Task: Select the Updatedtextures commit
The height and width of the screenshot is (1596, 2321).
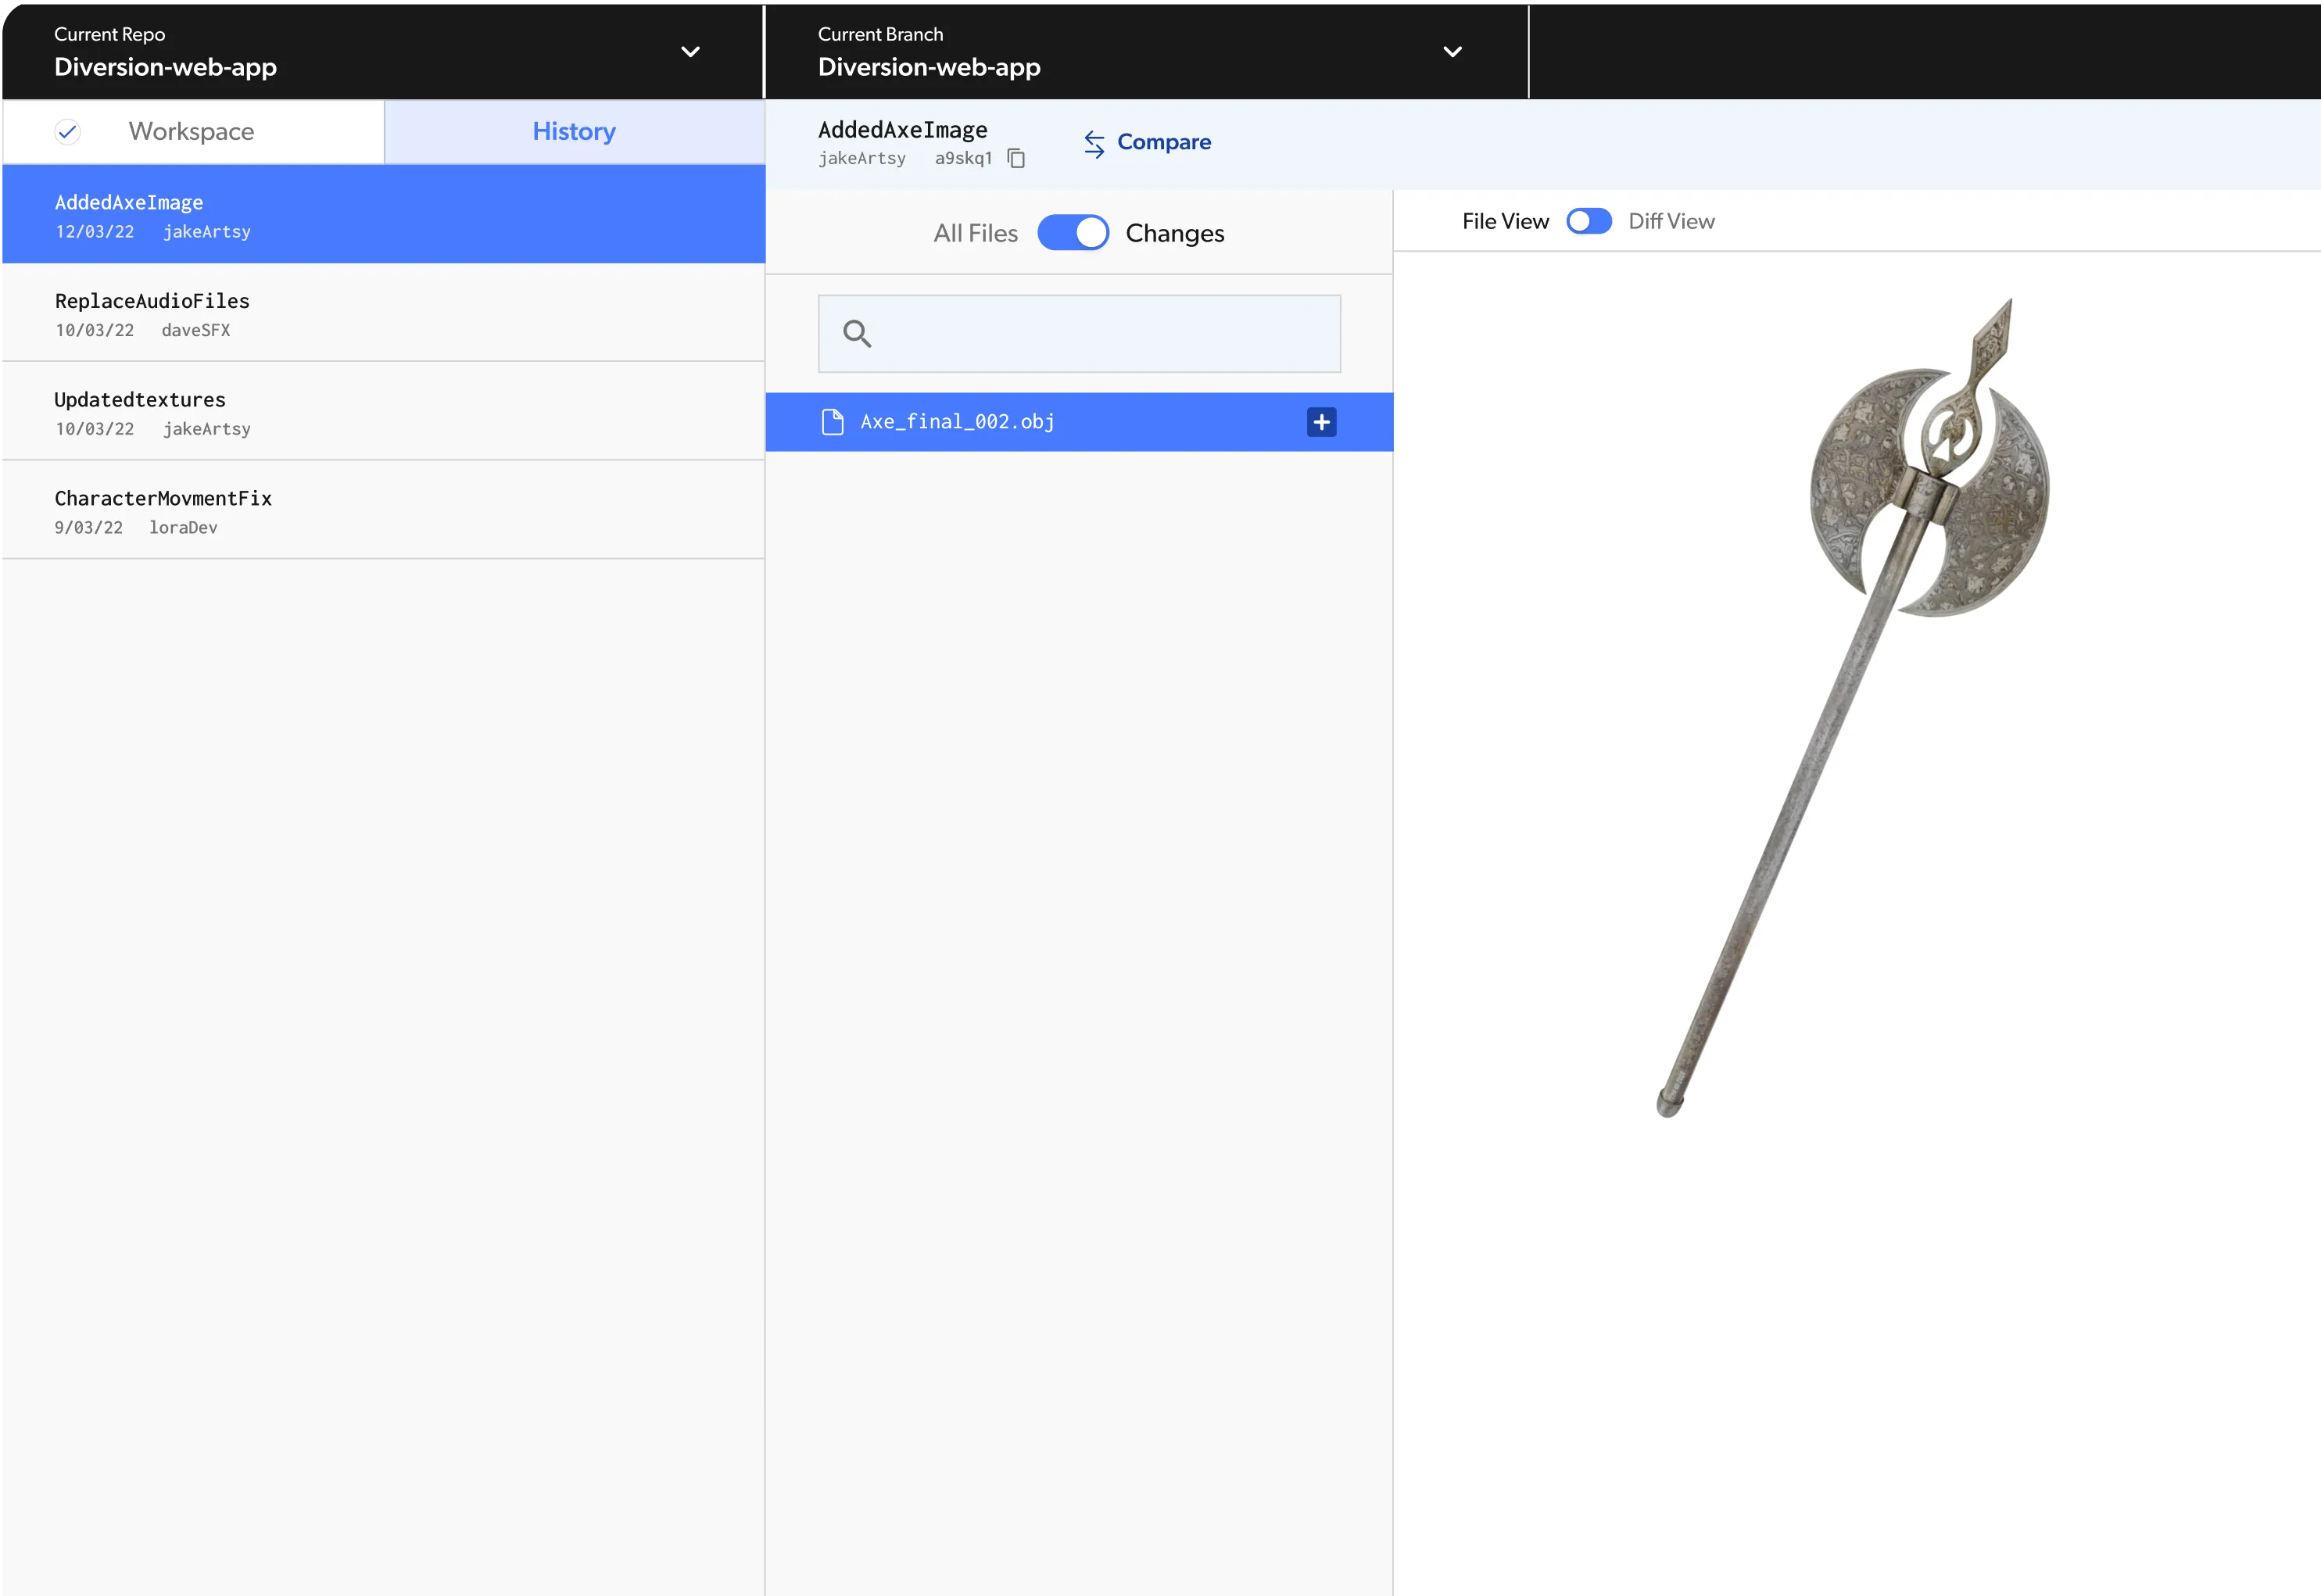Action: (384, 412)
